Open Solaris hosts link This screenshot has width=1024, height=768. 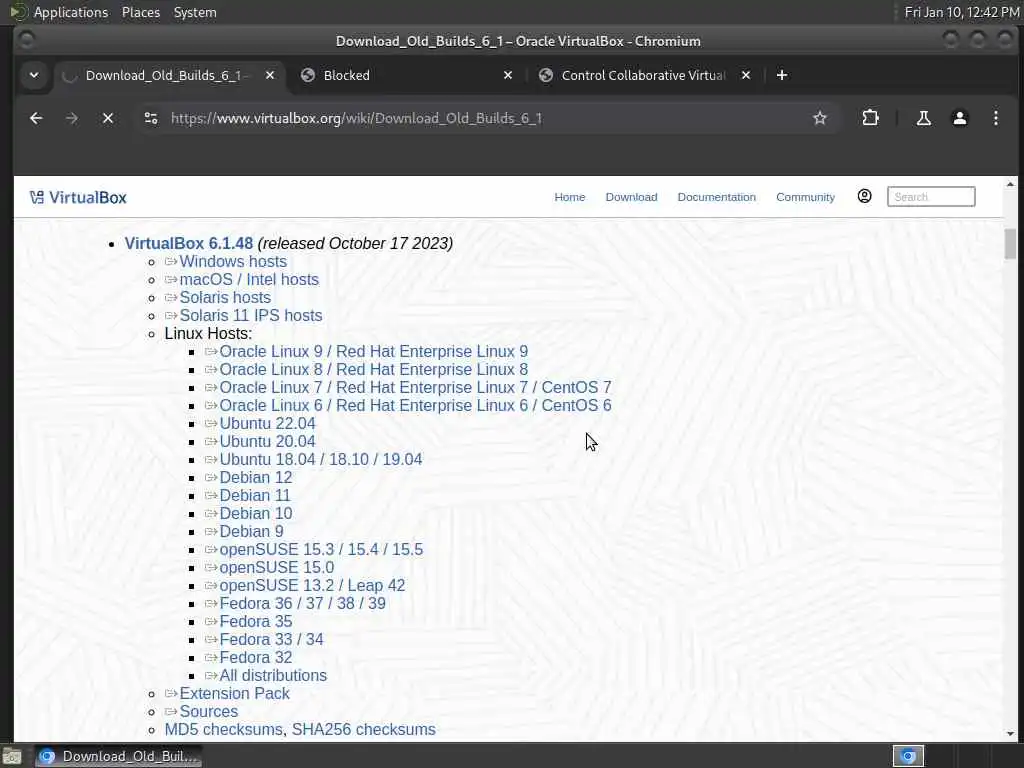225,297
